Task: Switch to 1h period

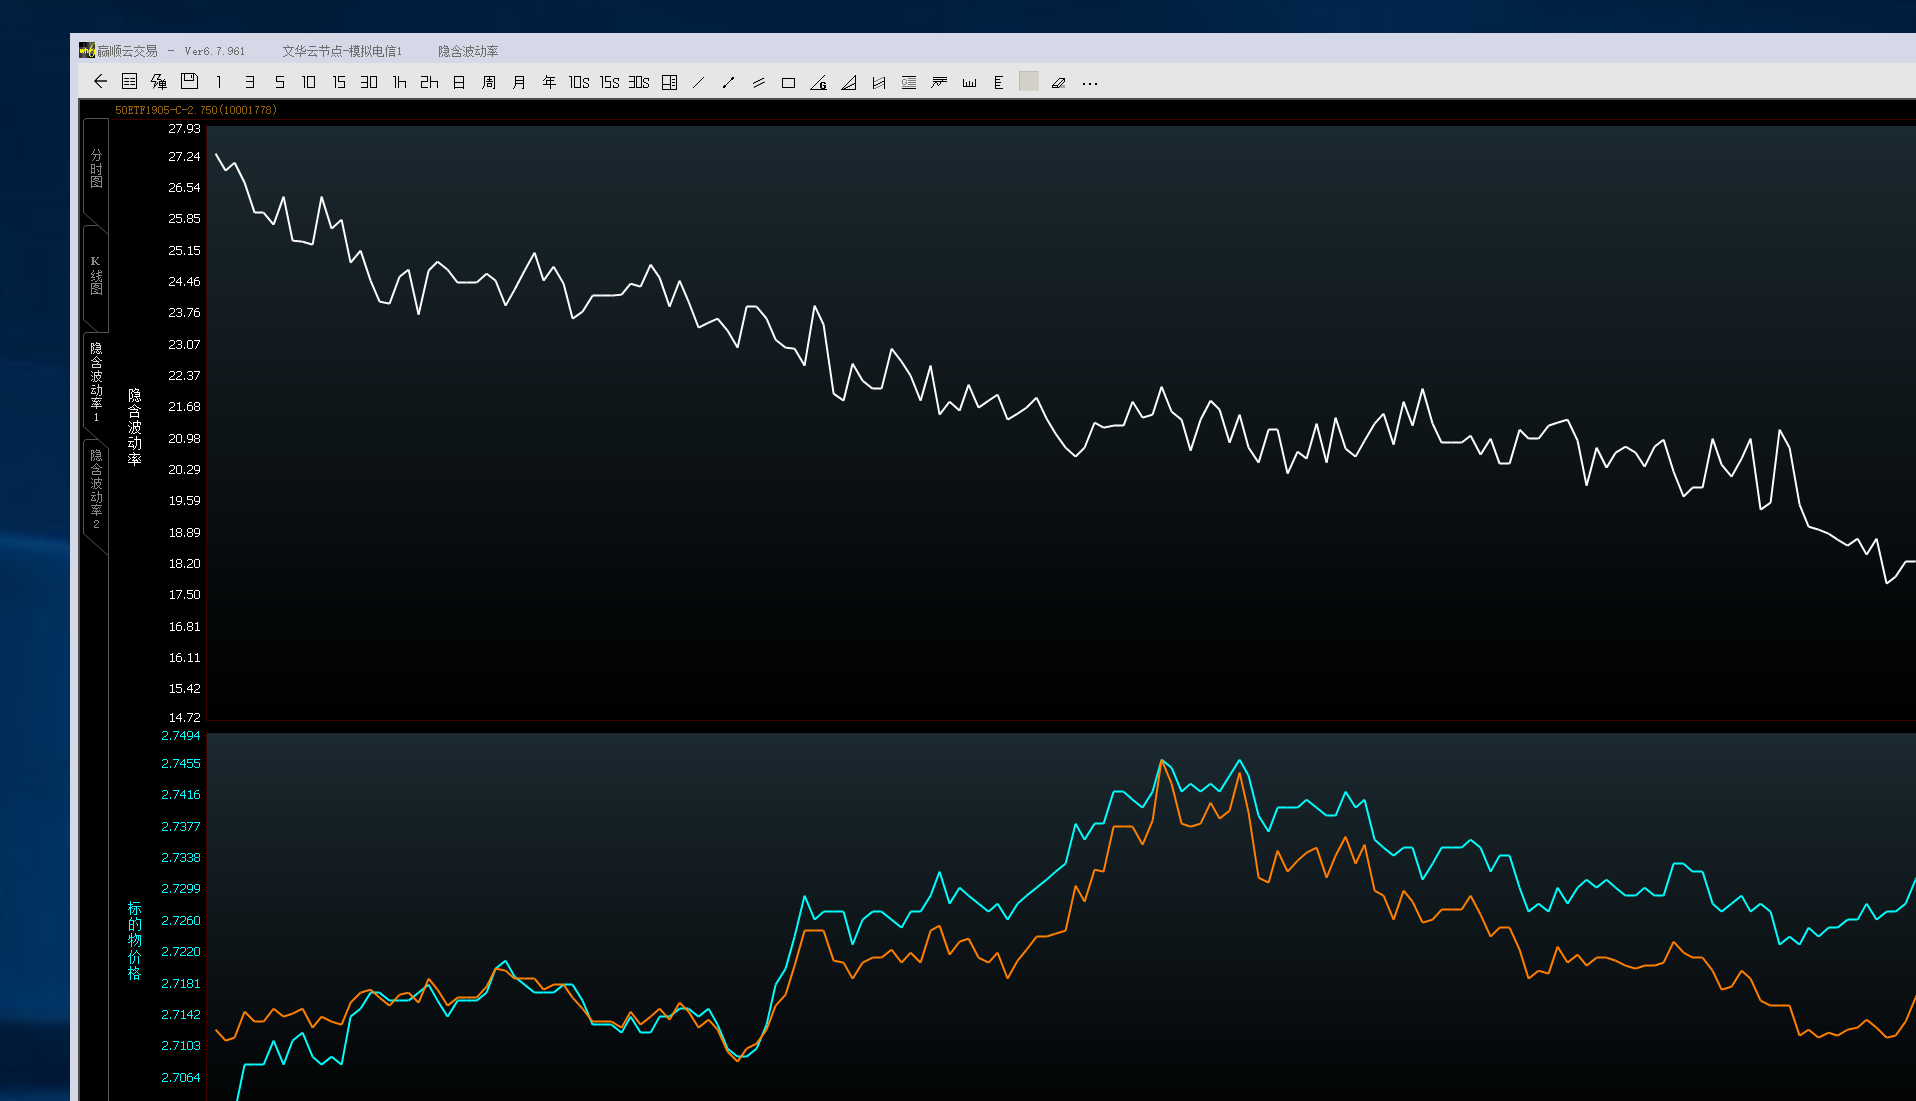Action: click(x=399, y=83)
